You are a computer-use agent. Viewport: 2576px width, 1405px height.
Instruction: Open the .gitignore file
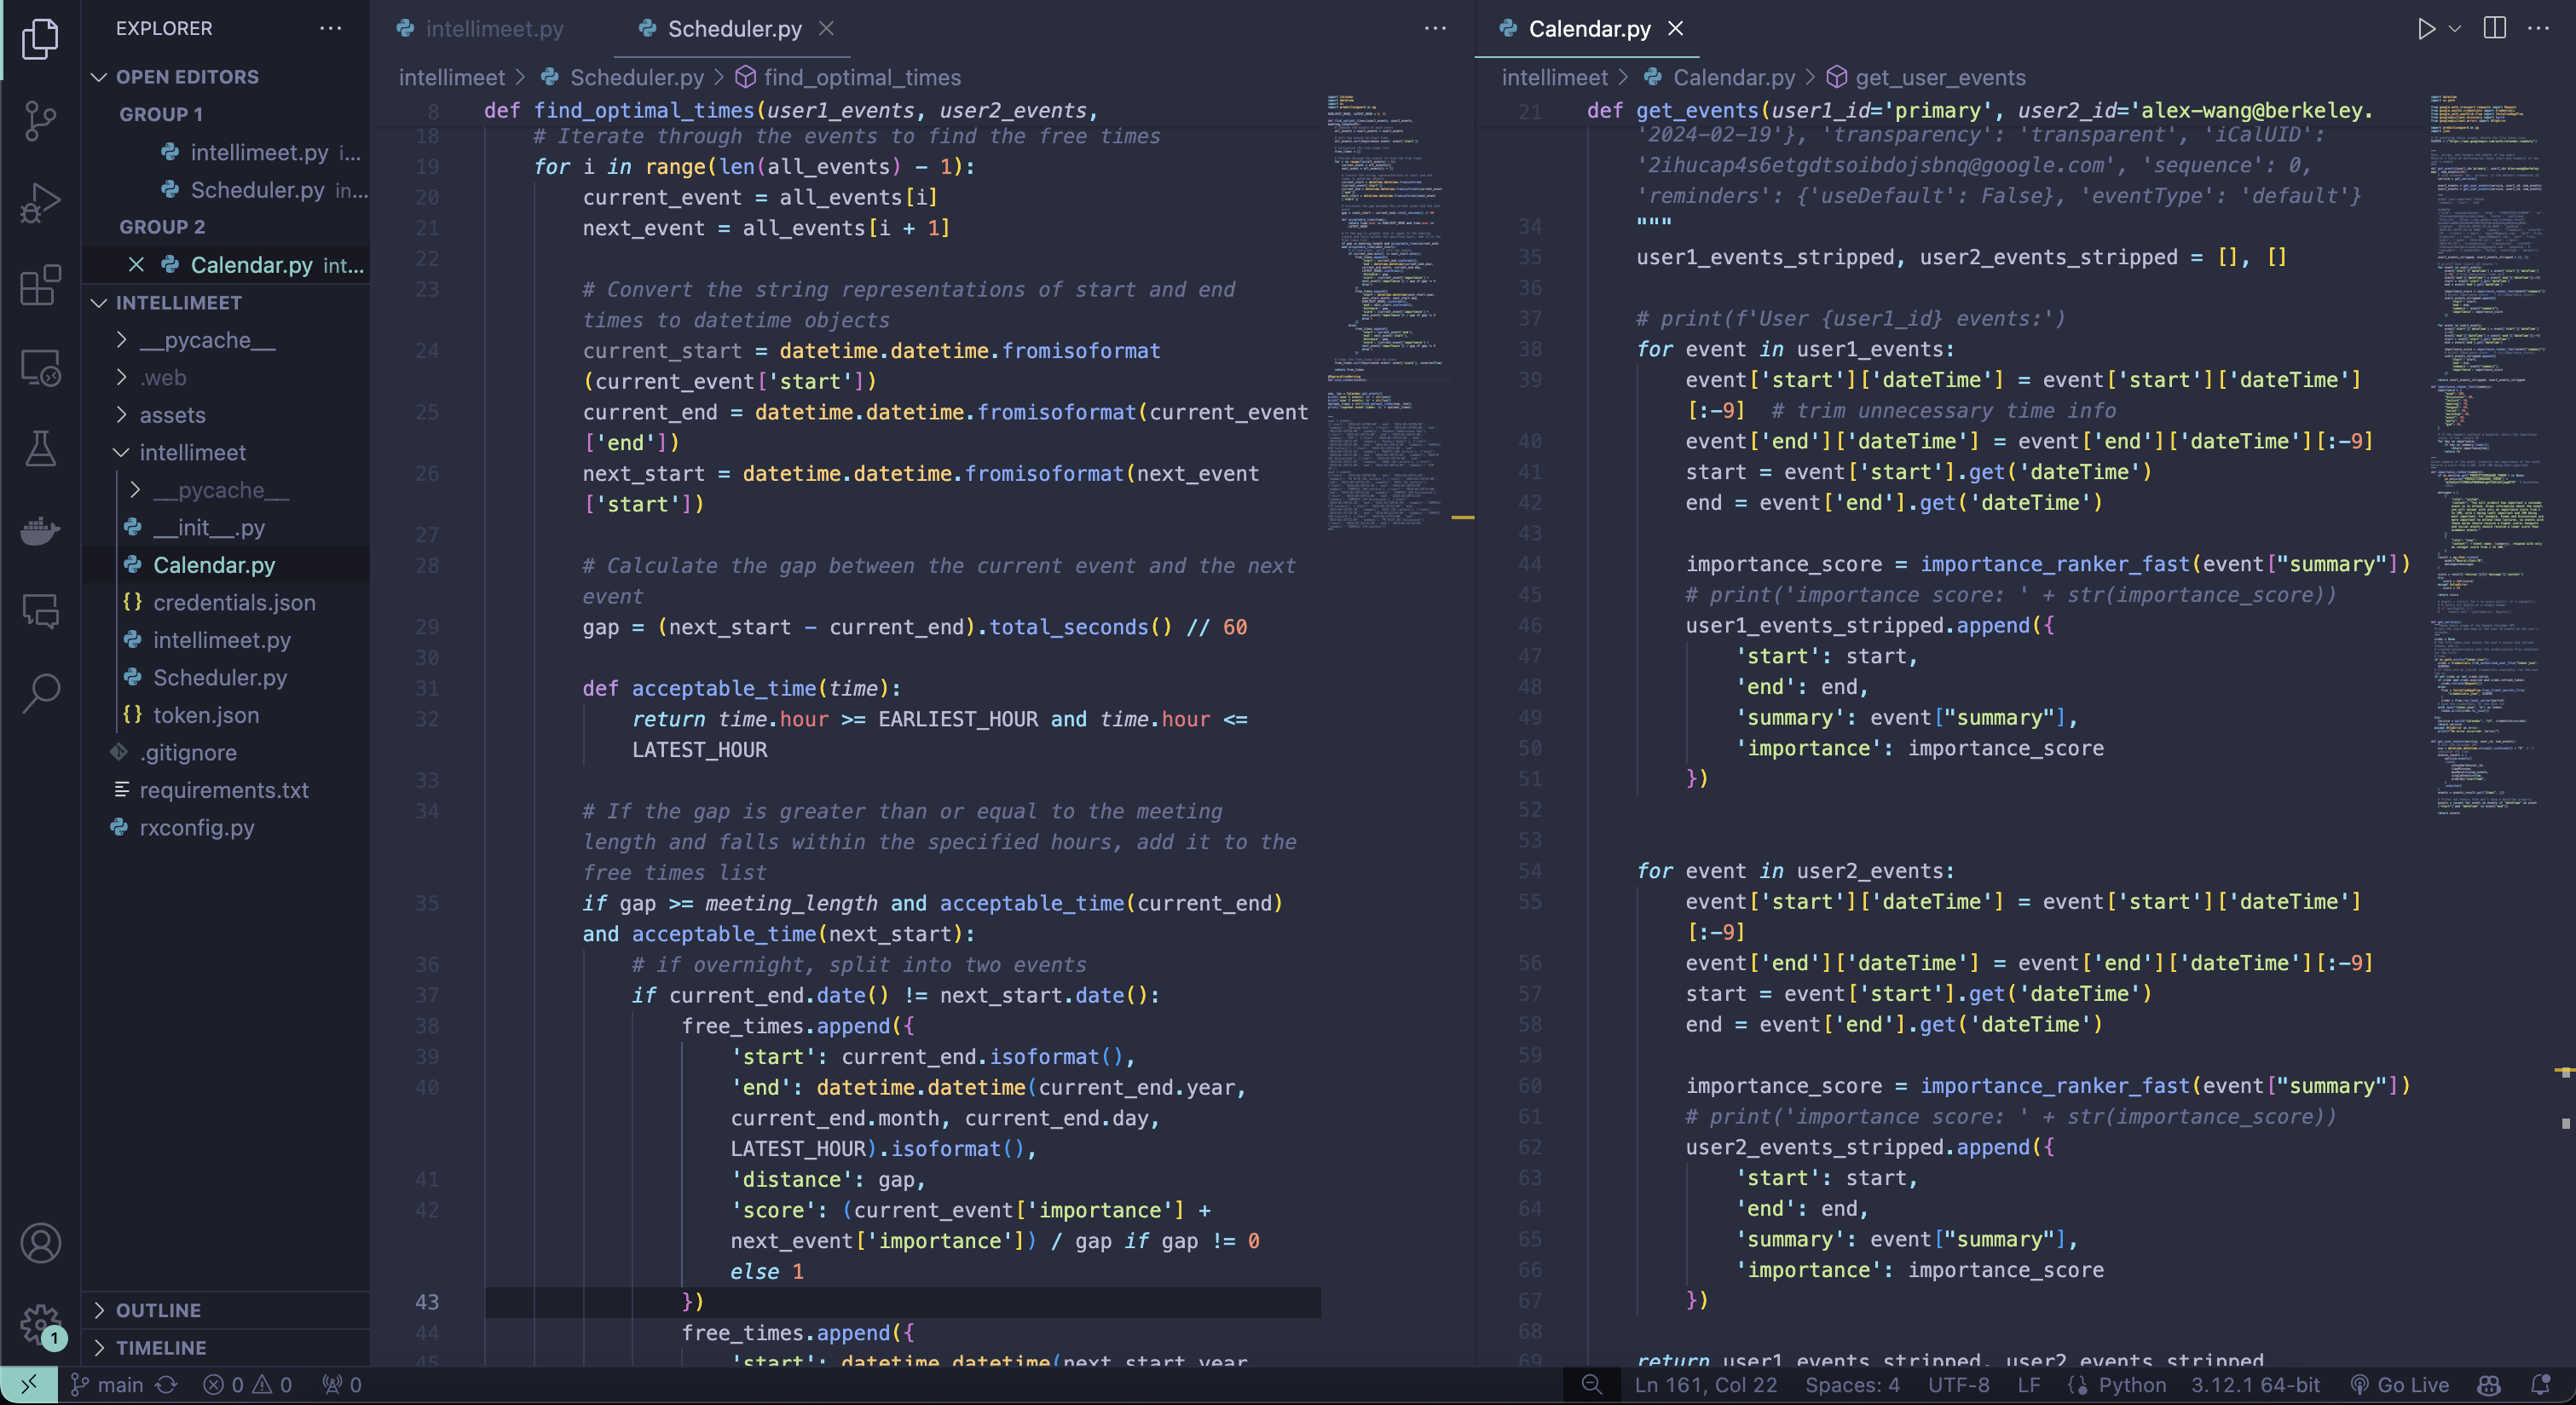click(188, 753)
